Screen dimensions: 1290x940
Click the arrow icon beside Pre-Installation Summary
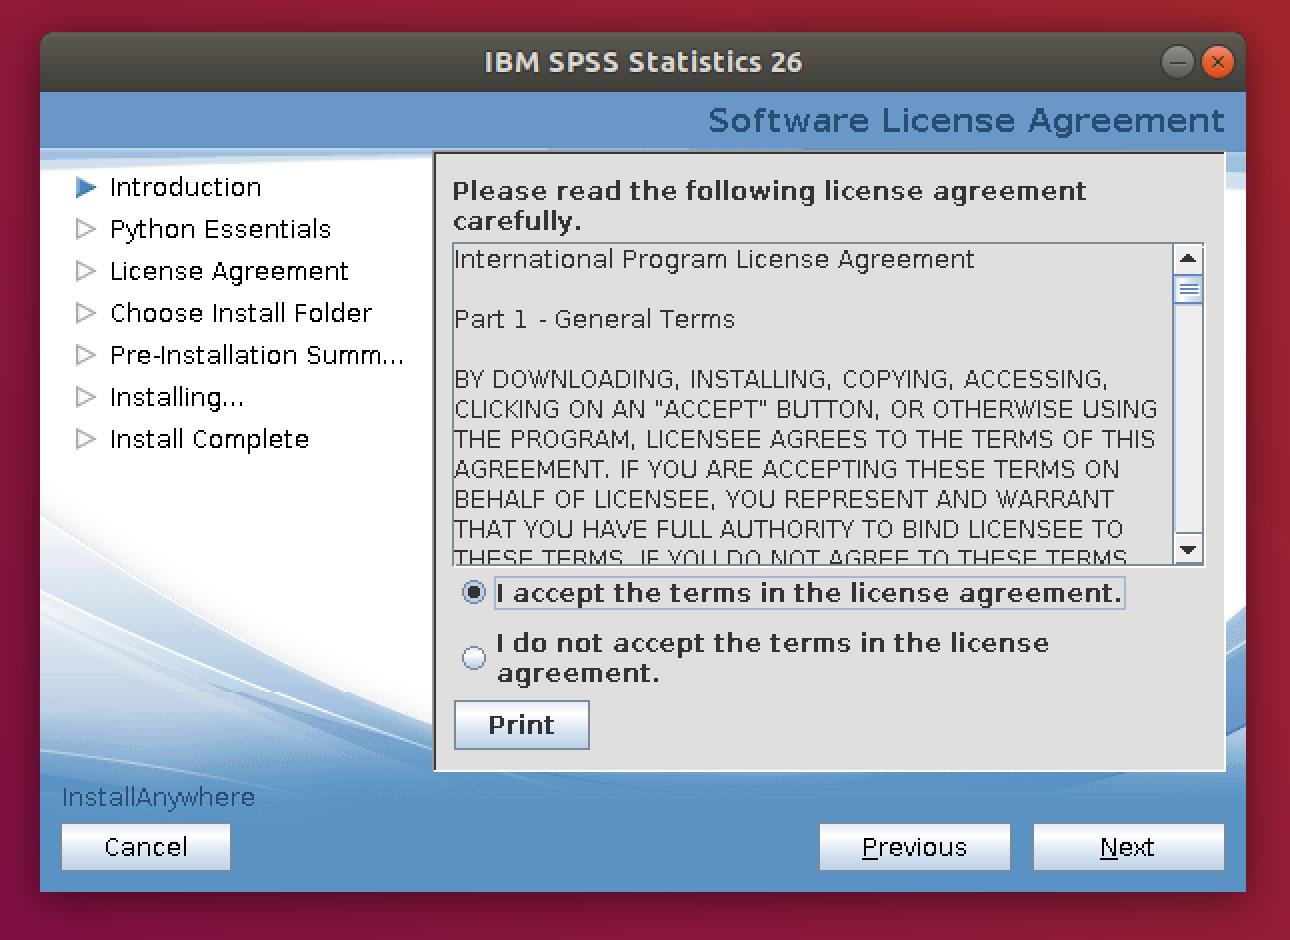86,355
